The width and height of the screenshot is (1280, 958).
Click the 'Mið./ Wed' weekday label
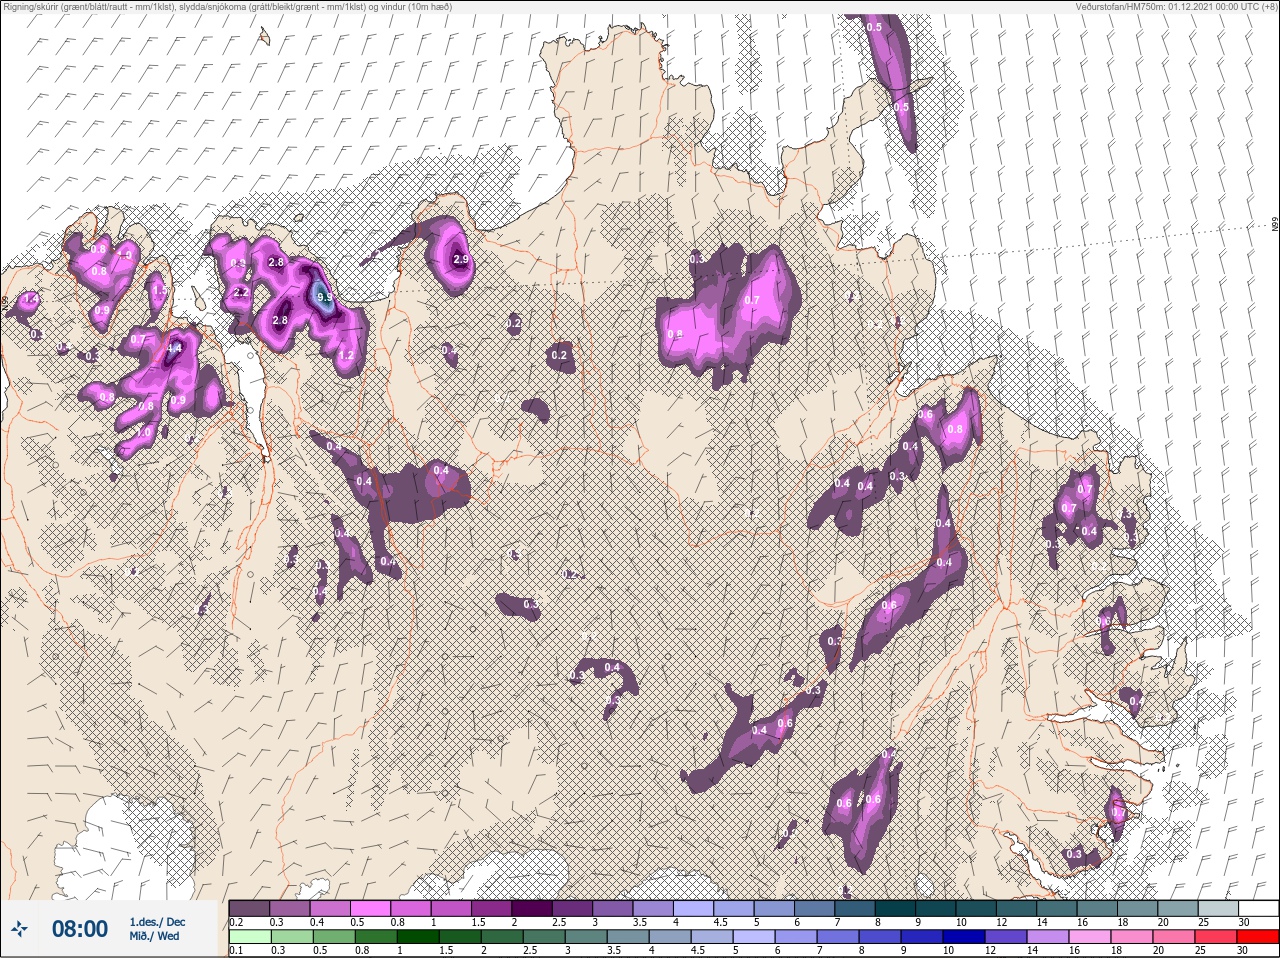click(155, 936)
